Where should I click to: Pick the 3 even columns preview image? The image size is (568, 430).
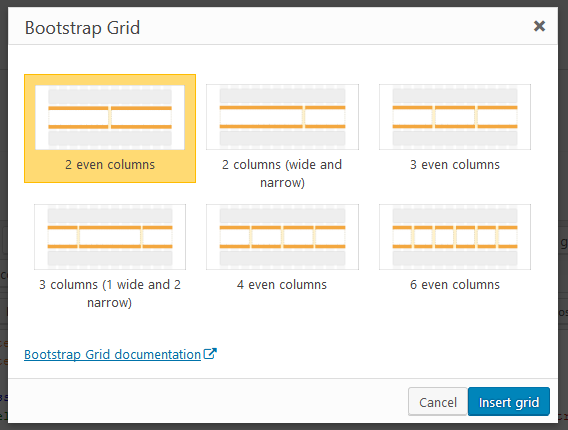(x=455, y=117)
